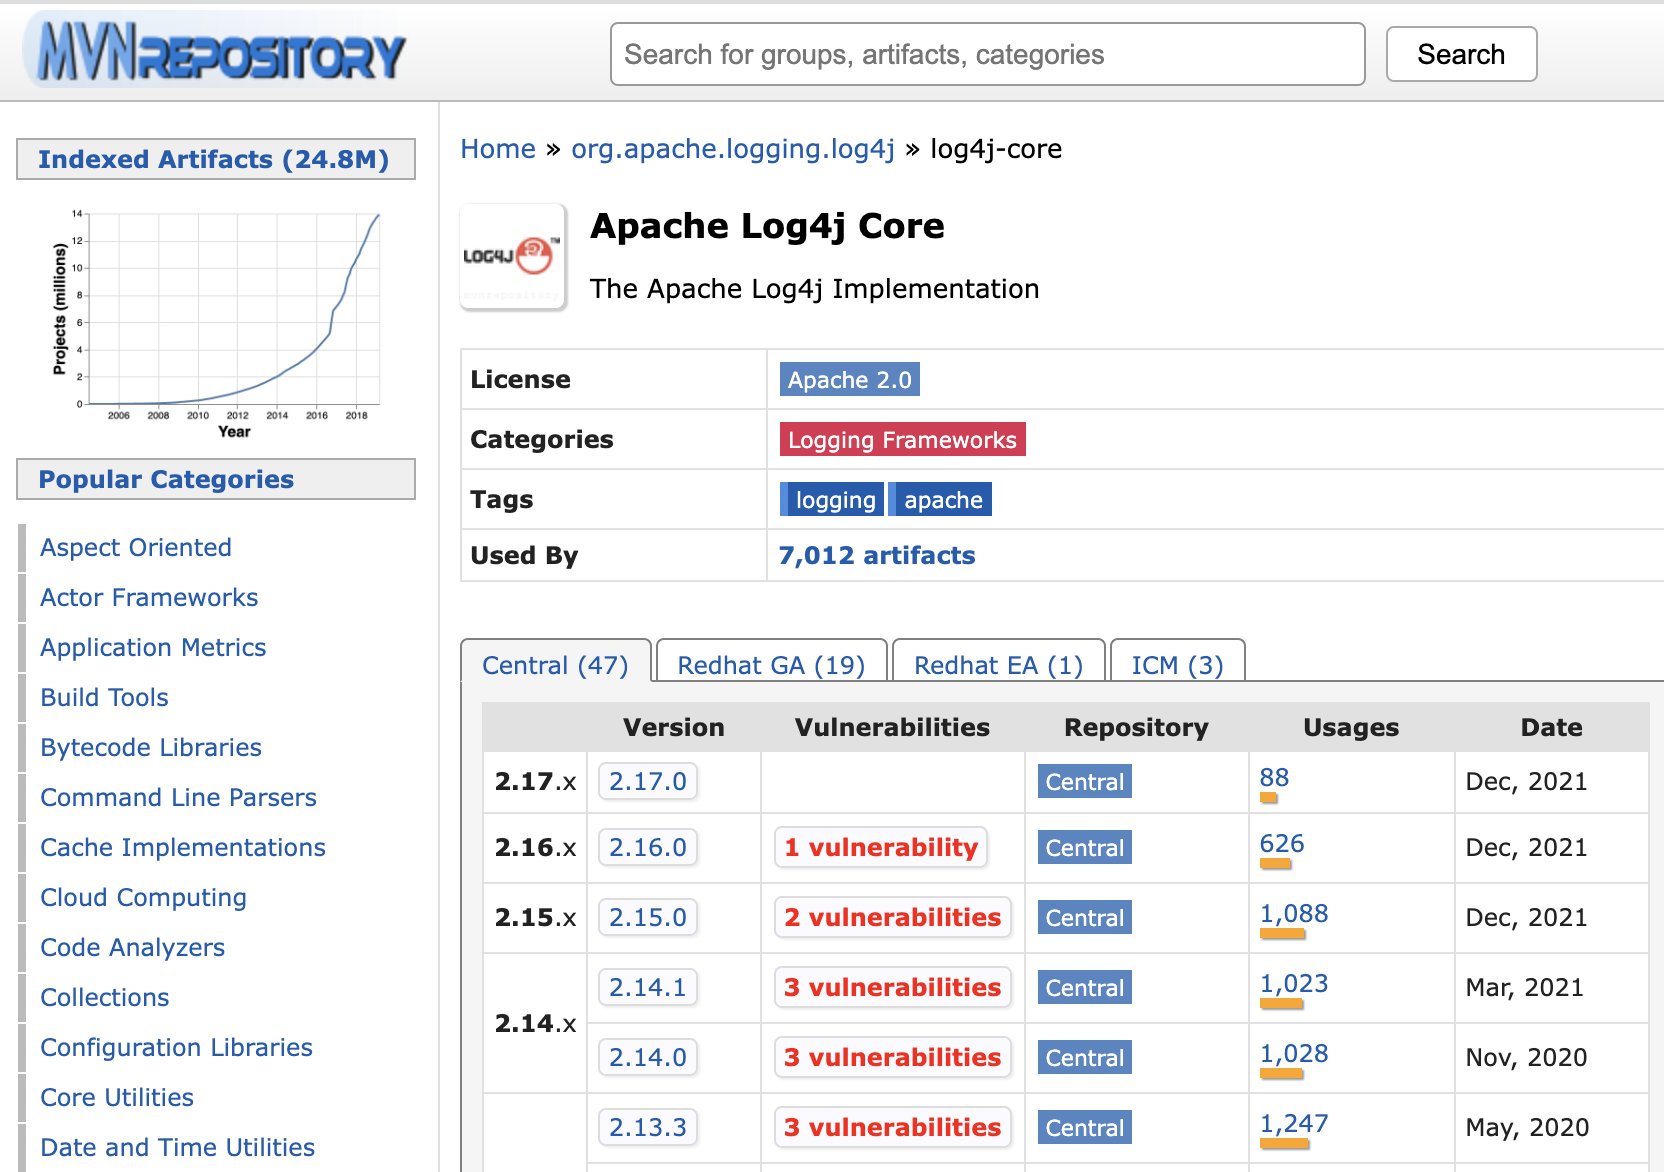
Task: Switch to the Redhat EA (1) tab
Action: pos(998,665)
